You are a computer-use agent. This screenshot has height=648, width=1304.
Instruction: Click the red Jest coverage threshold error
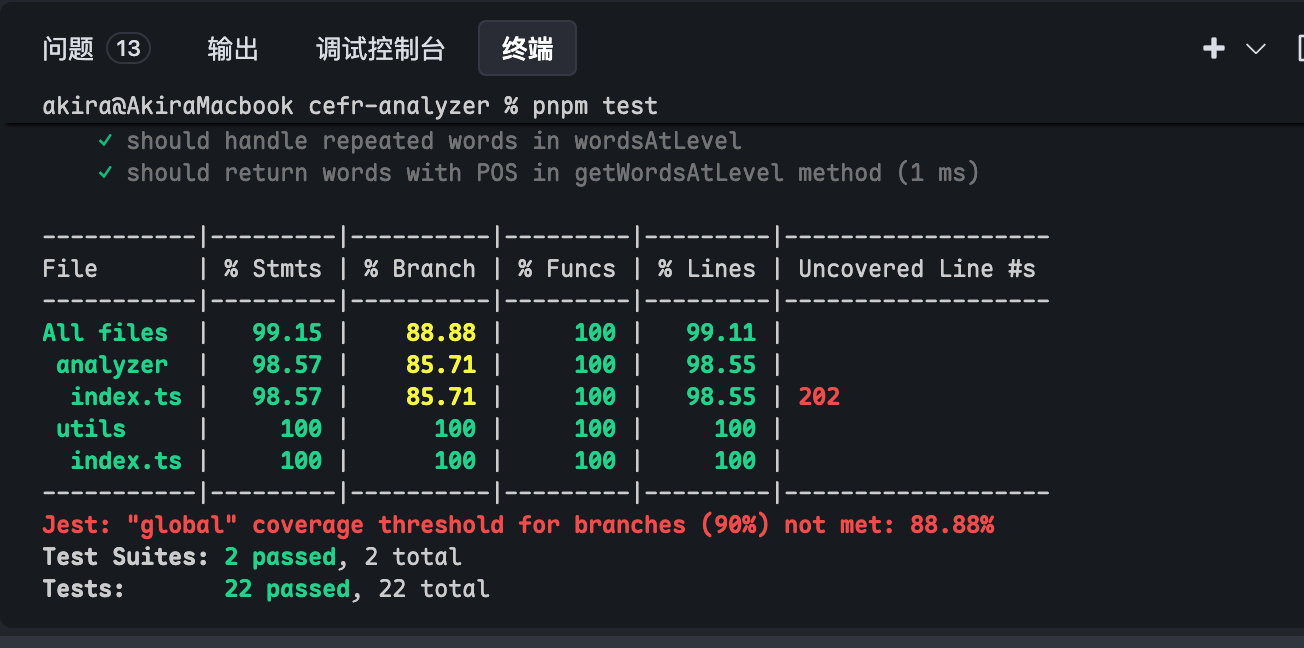(518, 525)
